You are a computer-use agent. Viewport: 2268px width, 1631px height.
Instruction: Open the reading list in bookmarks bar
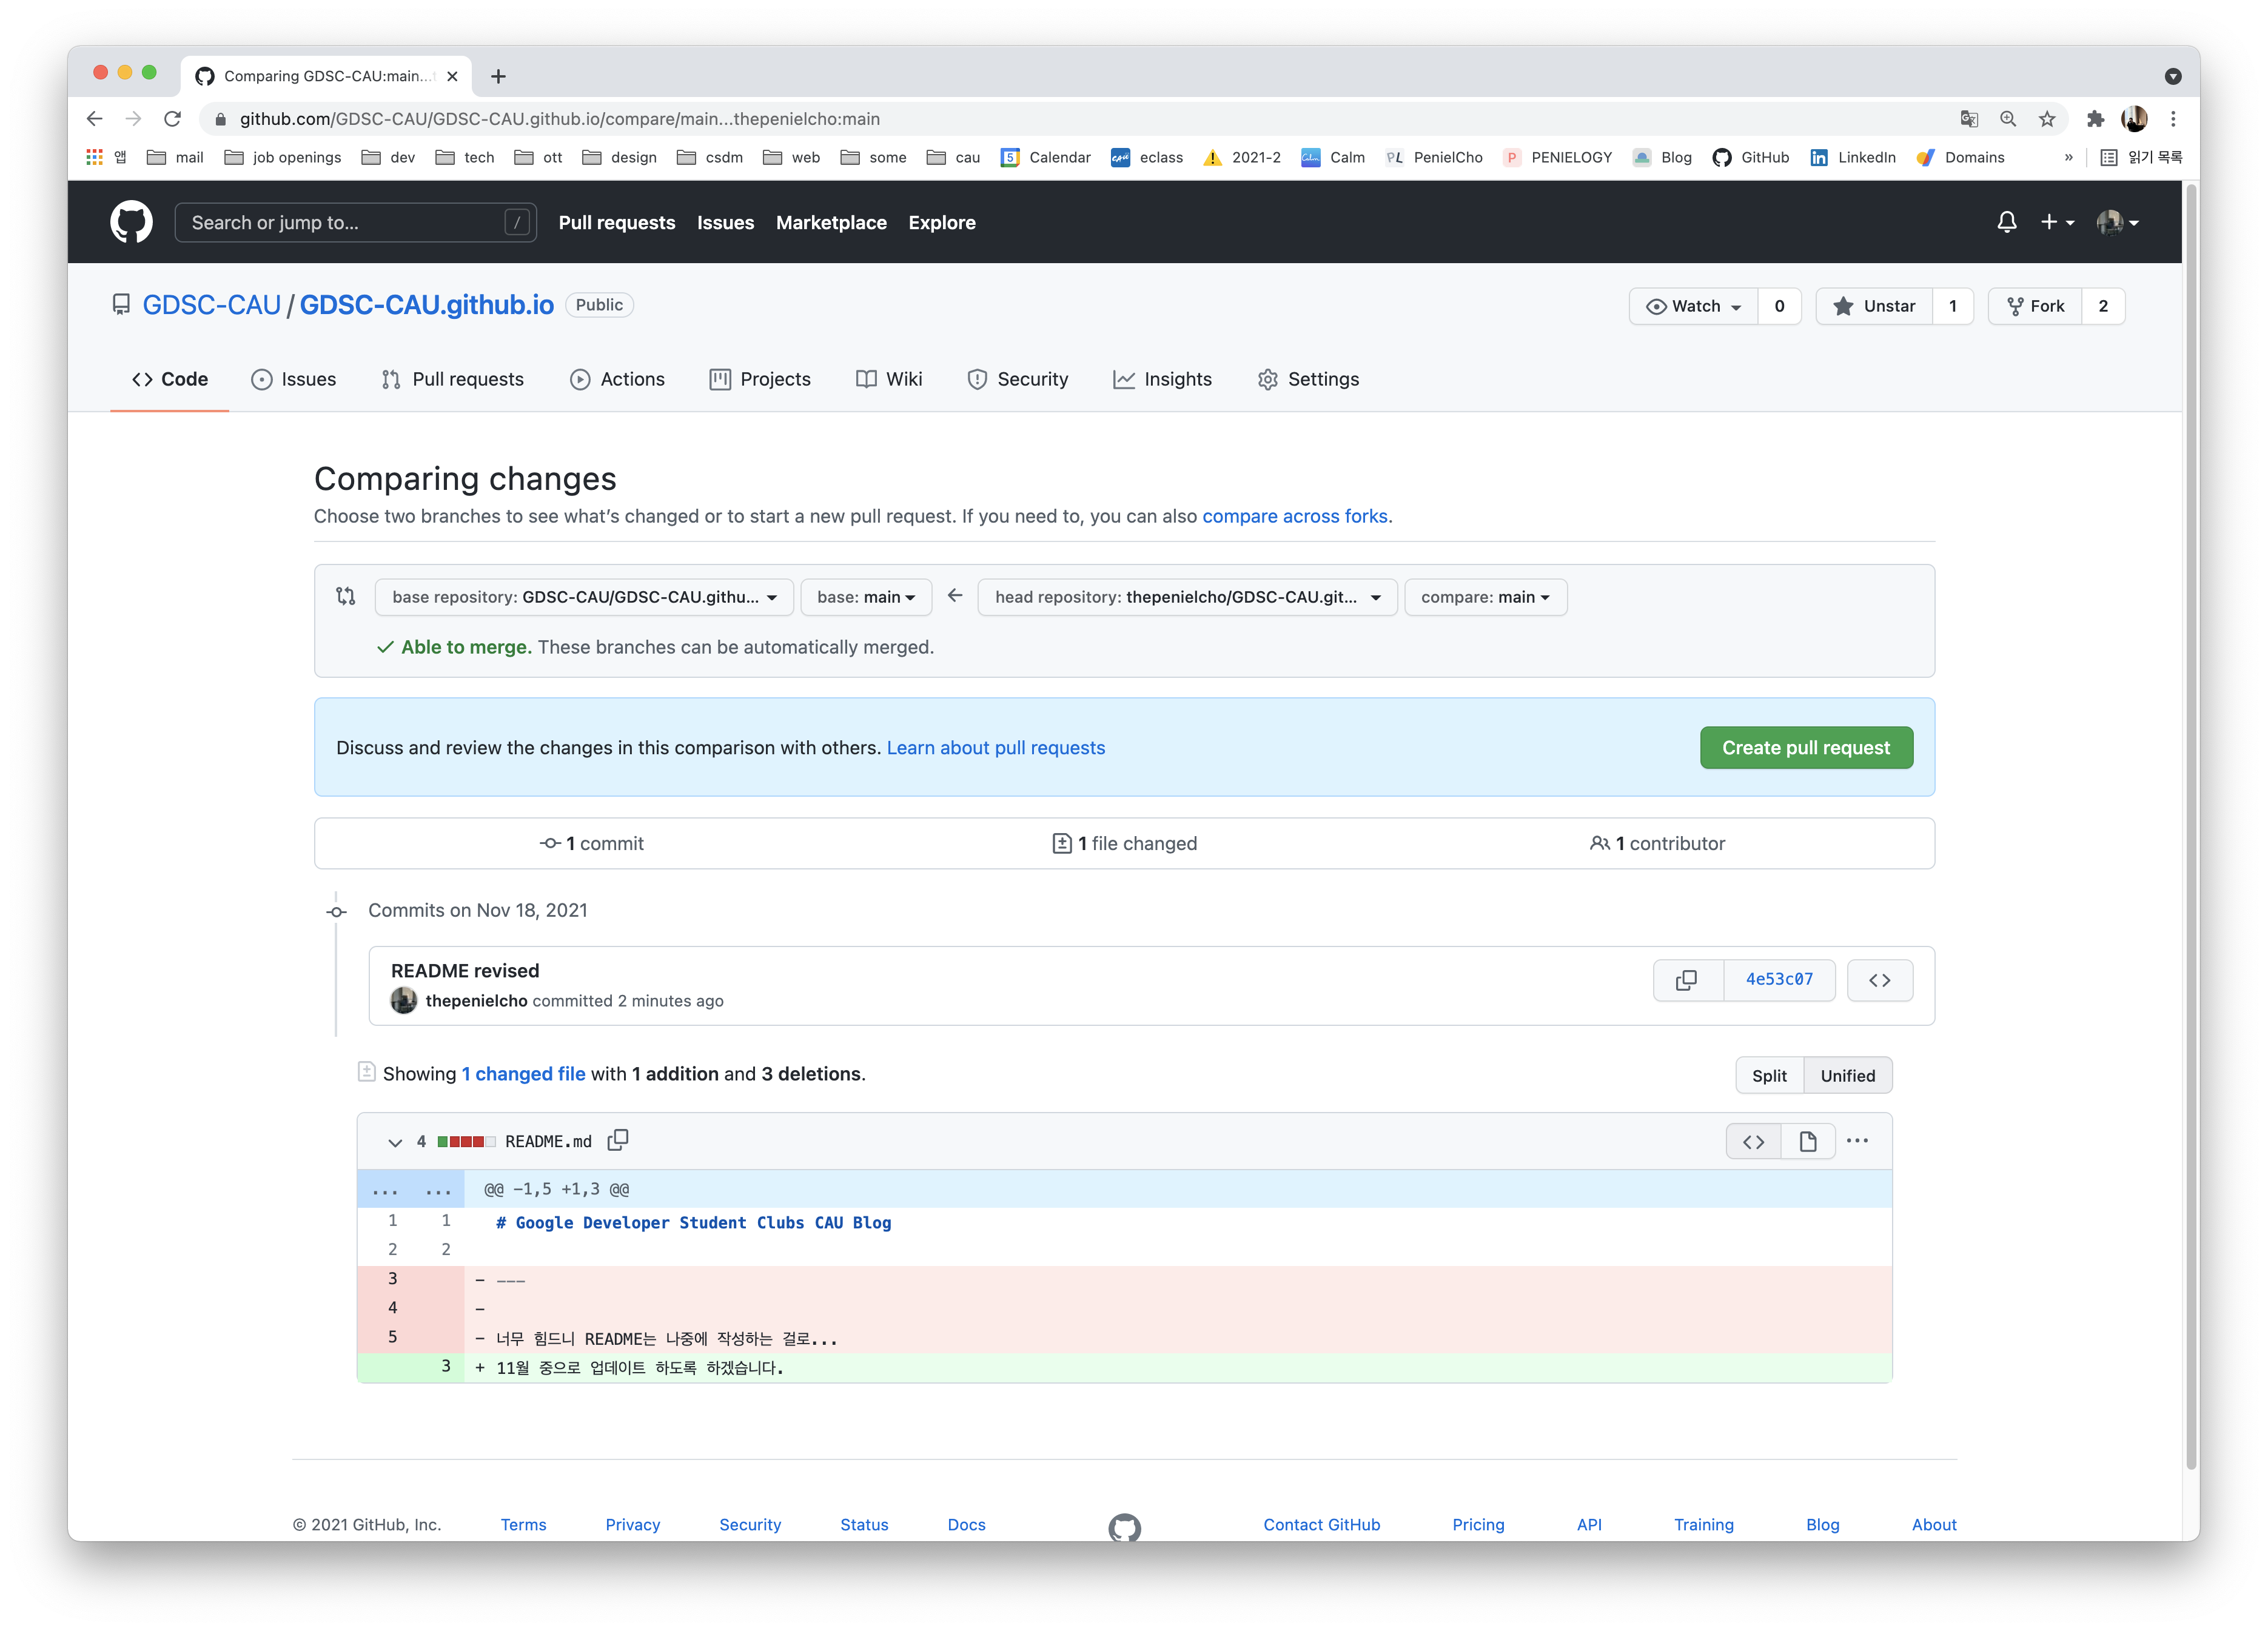2141,157
